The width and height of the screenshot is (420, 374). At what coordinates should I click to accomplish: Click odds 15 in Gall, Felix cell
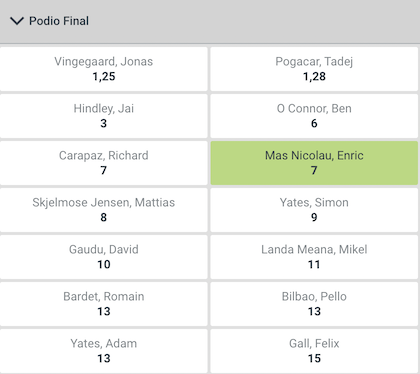tap(314, 358)
